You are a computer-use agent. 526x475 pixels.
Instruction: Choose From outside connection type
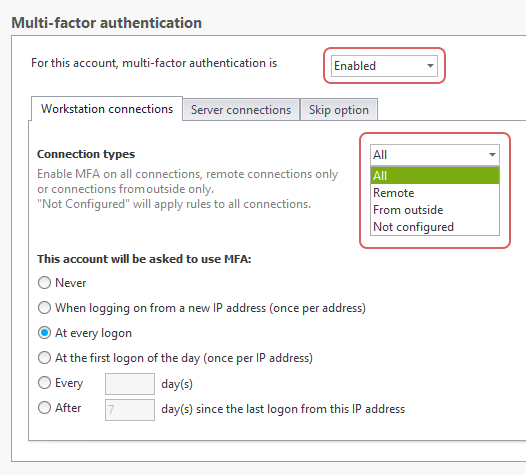435,210
